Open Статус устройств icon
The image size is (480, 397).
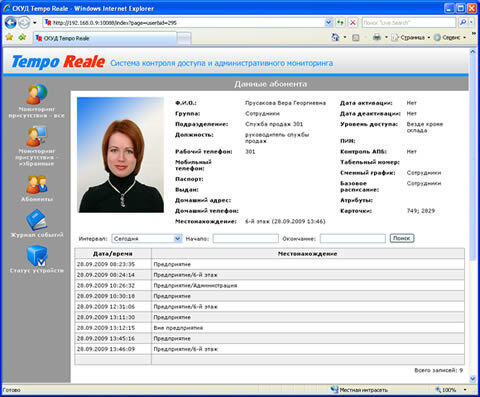[x=37, y=256]
